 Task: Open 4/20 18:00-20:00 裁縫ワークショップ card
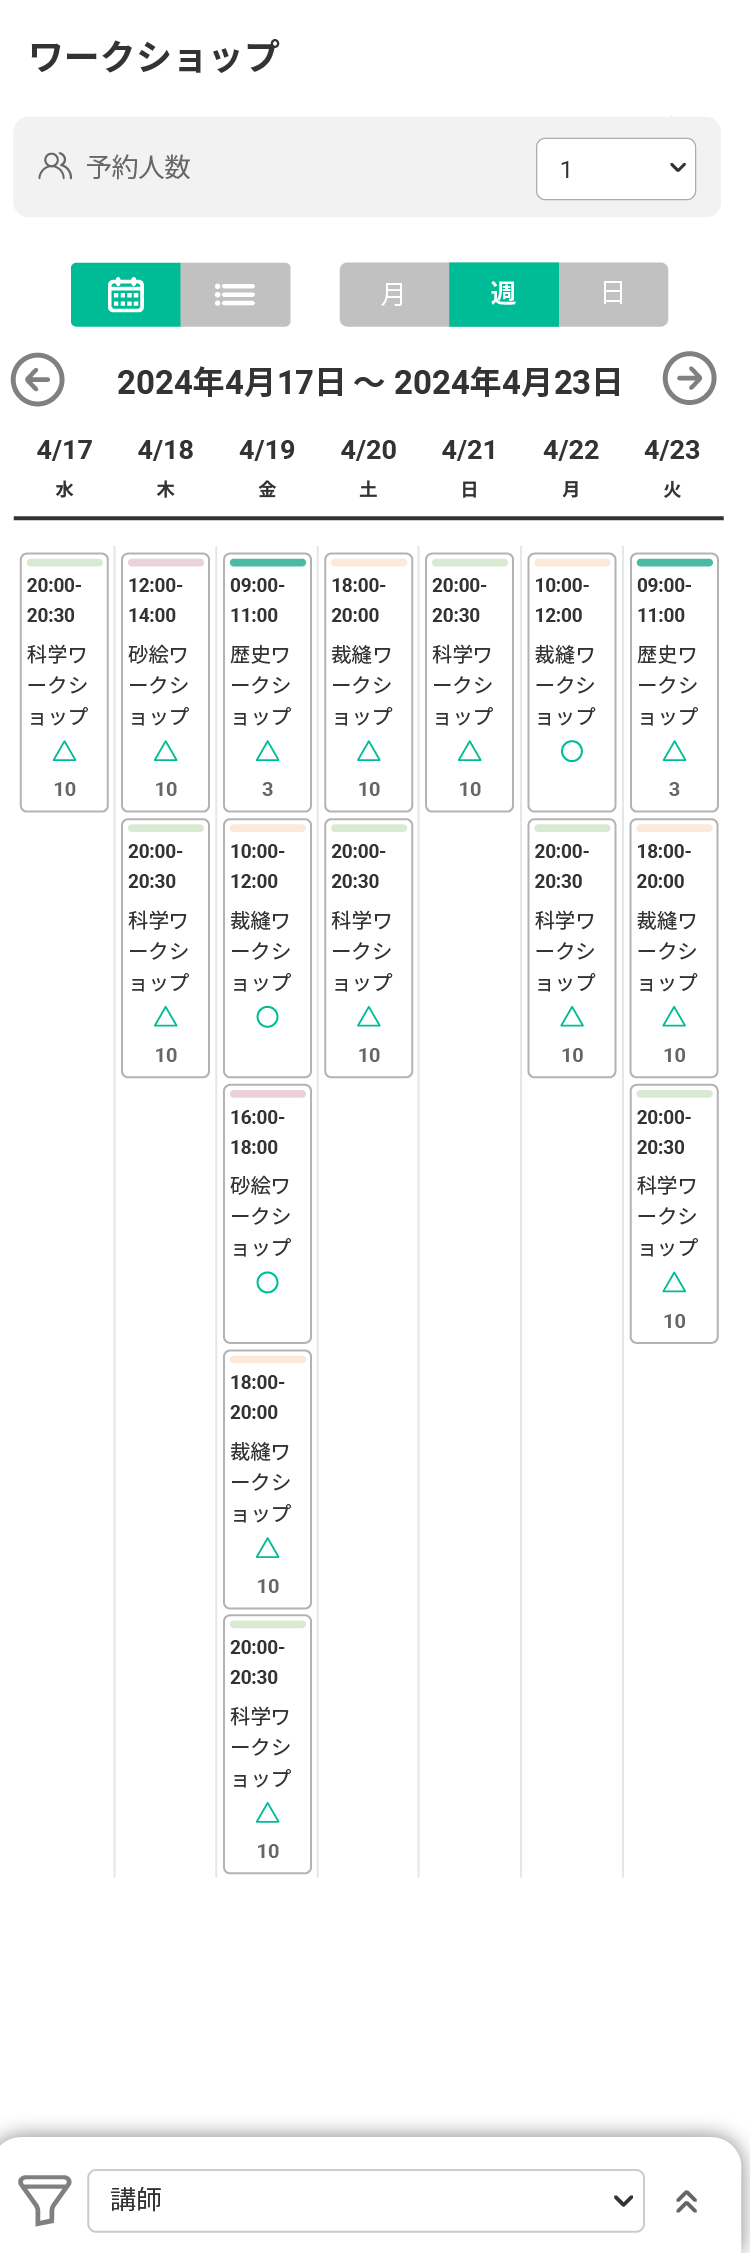click(x=369, y=682)
